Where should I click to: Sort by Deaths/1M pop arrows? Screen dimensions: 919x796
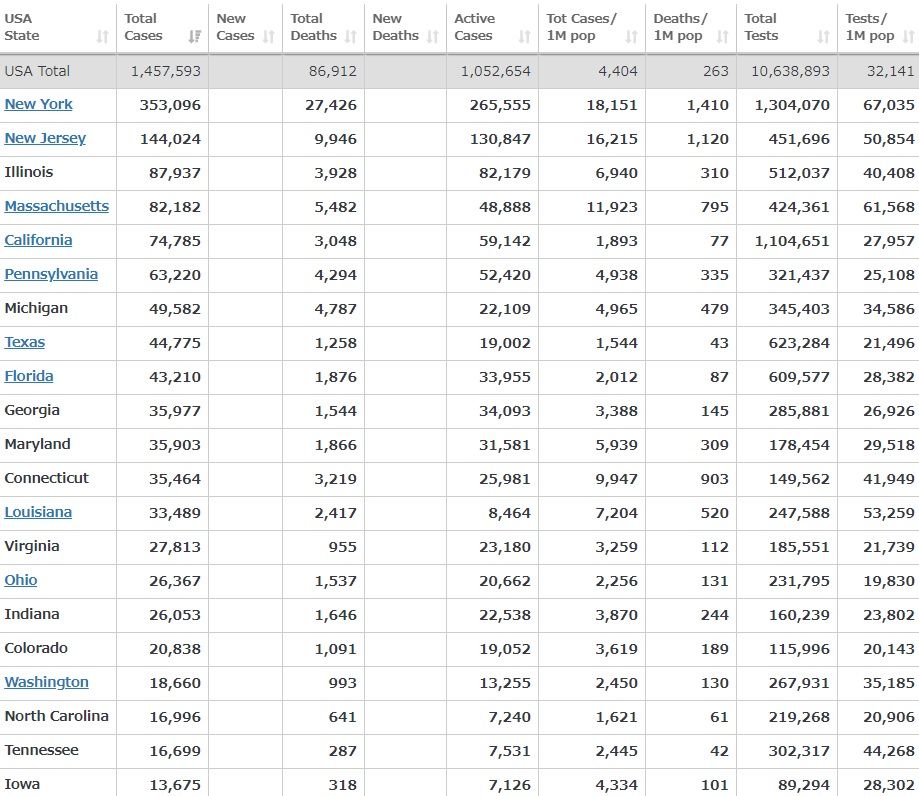(723, 37)
